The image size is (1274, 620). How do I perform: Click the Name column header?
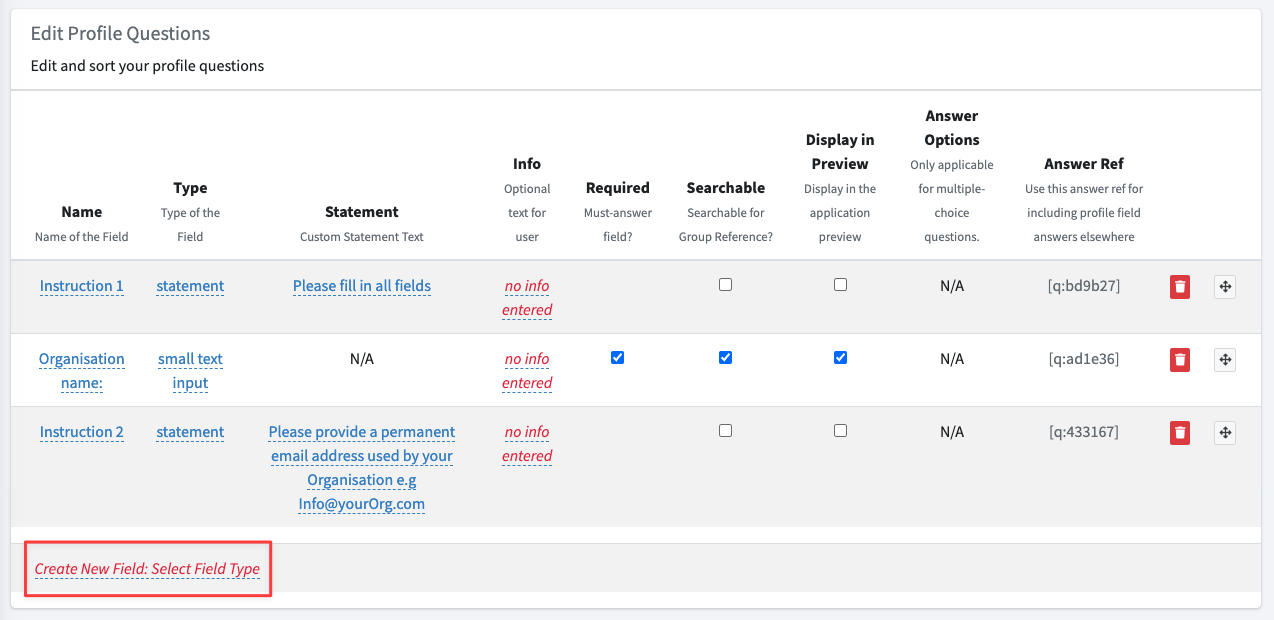point(82,212)
